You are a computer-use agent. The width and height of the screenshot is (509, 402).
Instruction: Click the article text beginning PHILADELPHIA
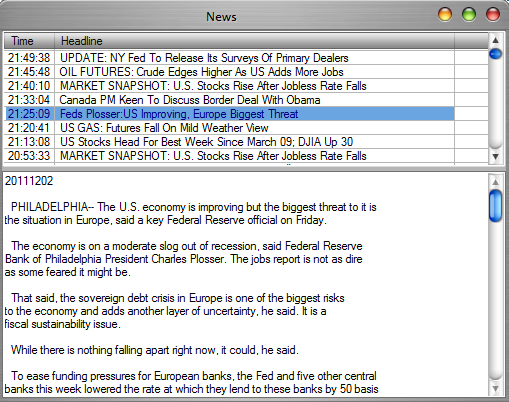click(x=190, y=214)
